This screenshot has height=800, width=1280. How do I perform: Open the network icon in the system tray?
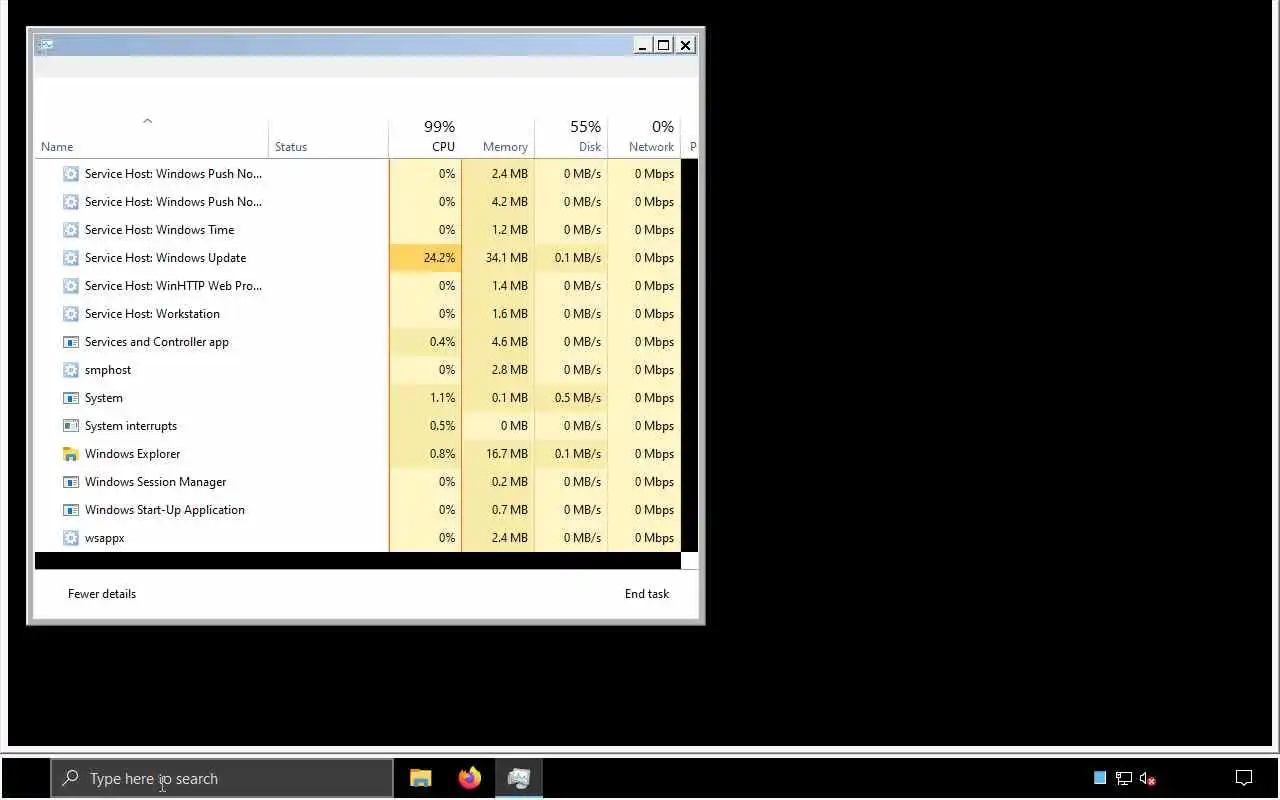coord(1124,778)
